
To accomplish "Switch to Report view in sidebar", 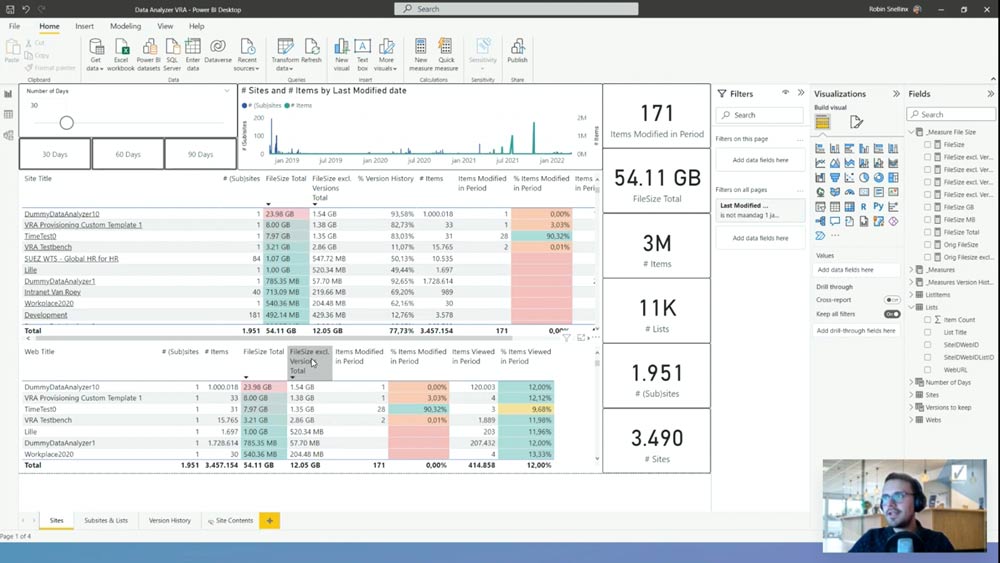I will point(8,94).
